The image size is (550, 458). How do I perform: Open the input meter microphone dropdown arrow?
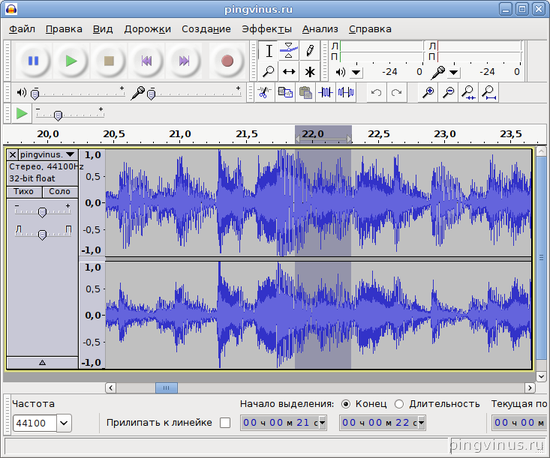coord(454,73)
